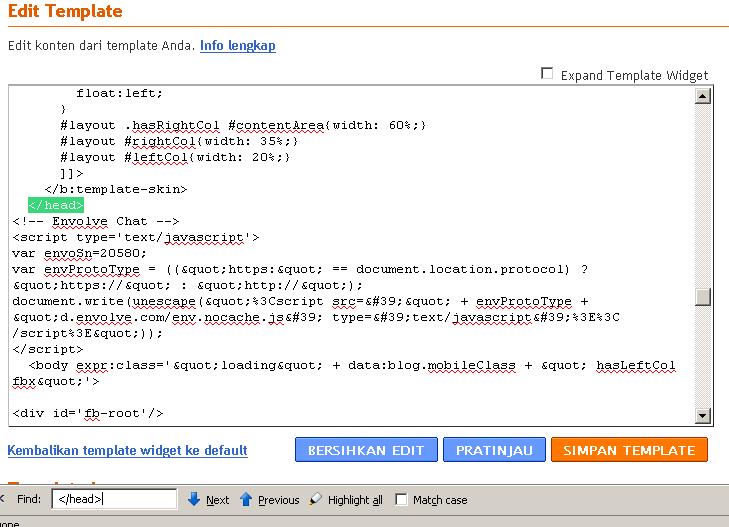The height and width of the screenshot is (527, 729).
Task: Click the #layout #rightCol{width: 35%;} line
Action: point(179,141)
